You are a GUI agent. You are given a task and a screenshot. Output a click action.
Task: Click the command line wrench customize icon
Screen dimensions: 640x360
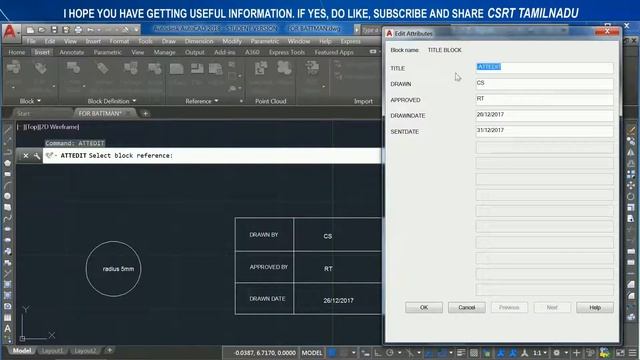37,156
